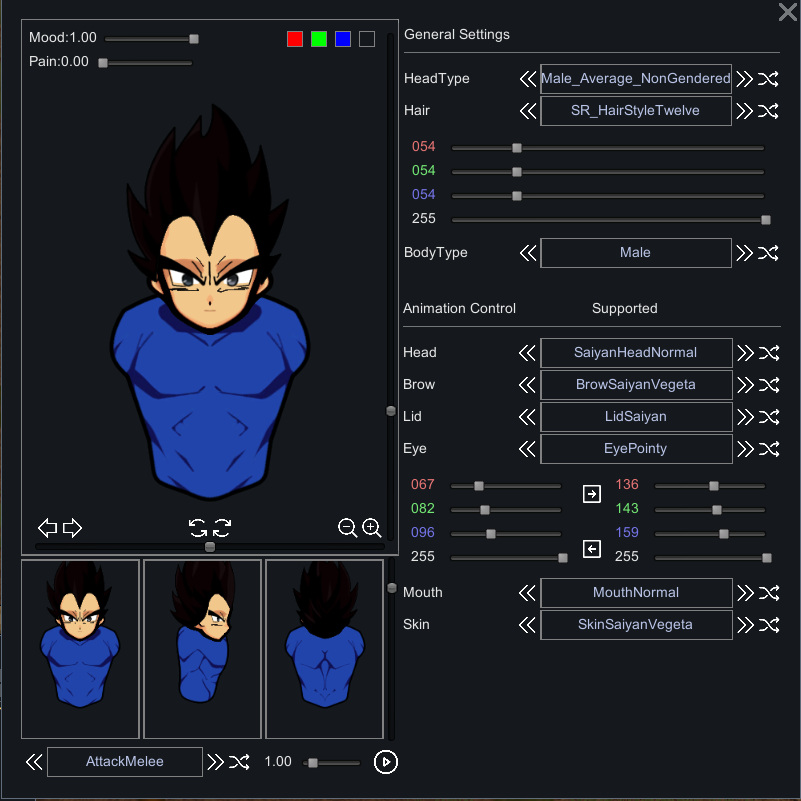Go to next BodyType
This screenshot has height=801, width=801.
(744, 253)
